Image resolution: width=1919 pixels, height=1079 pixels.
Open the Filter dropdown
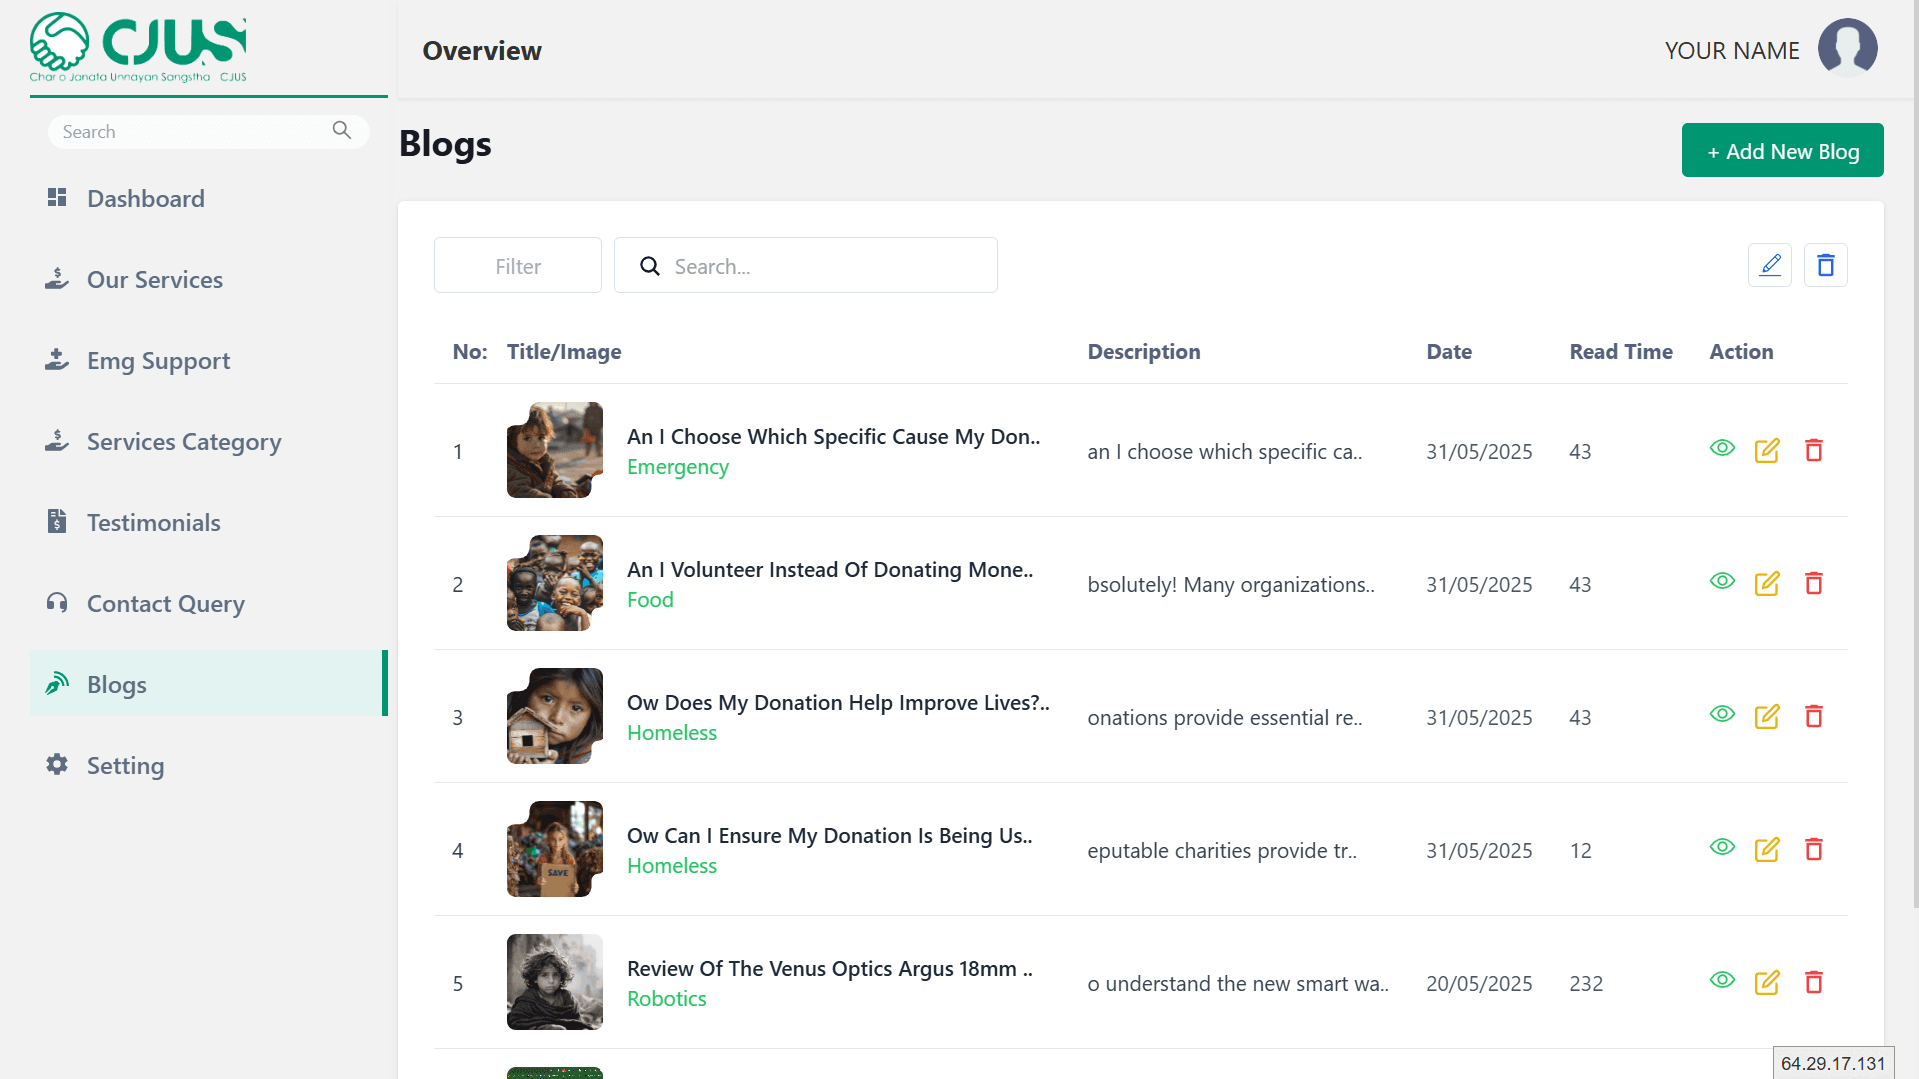(517, 266)
